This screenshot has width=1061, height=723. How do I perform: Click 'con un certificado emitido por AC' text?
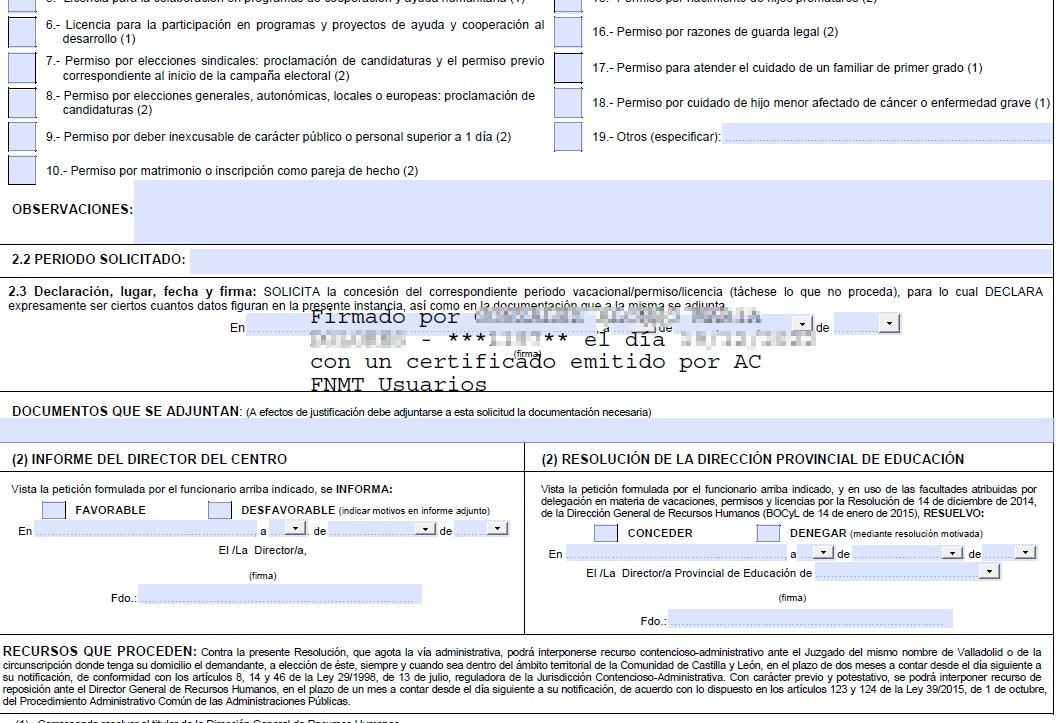tap(535, 362)
